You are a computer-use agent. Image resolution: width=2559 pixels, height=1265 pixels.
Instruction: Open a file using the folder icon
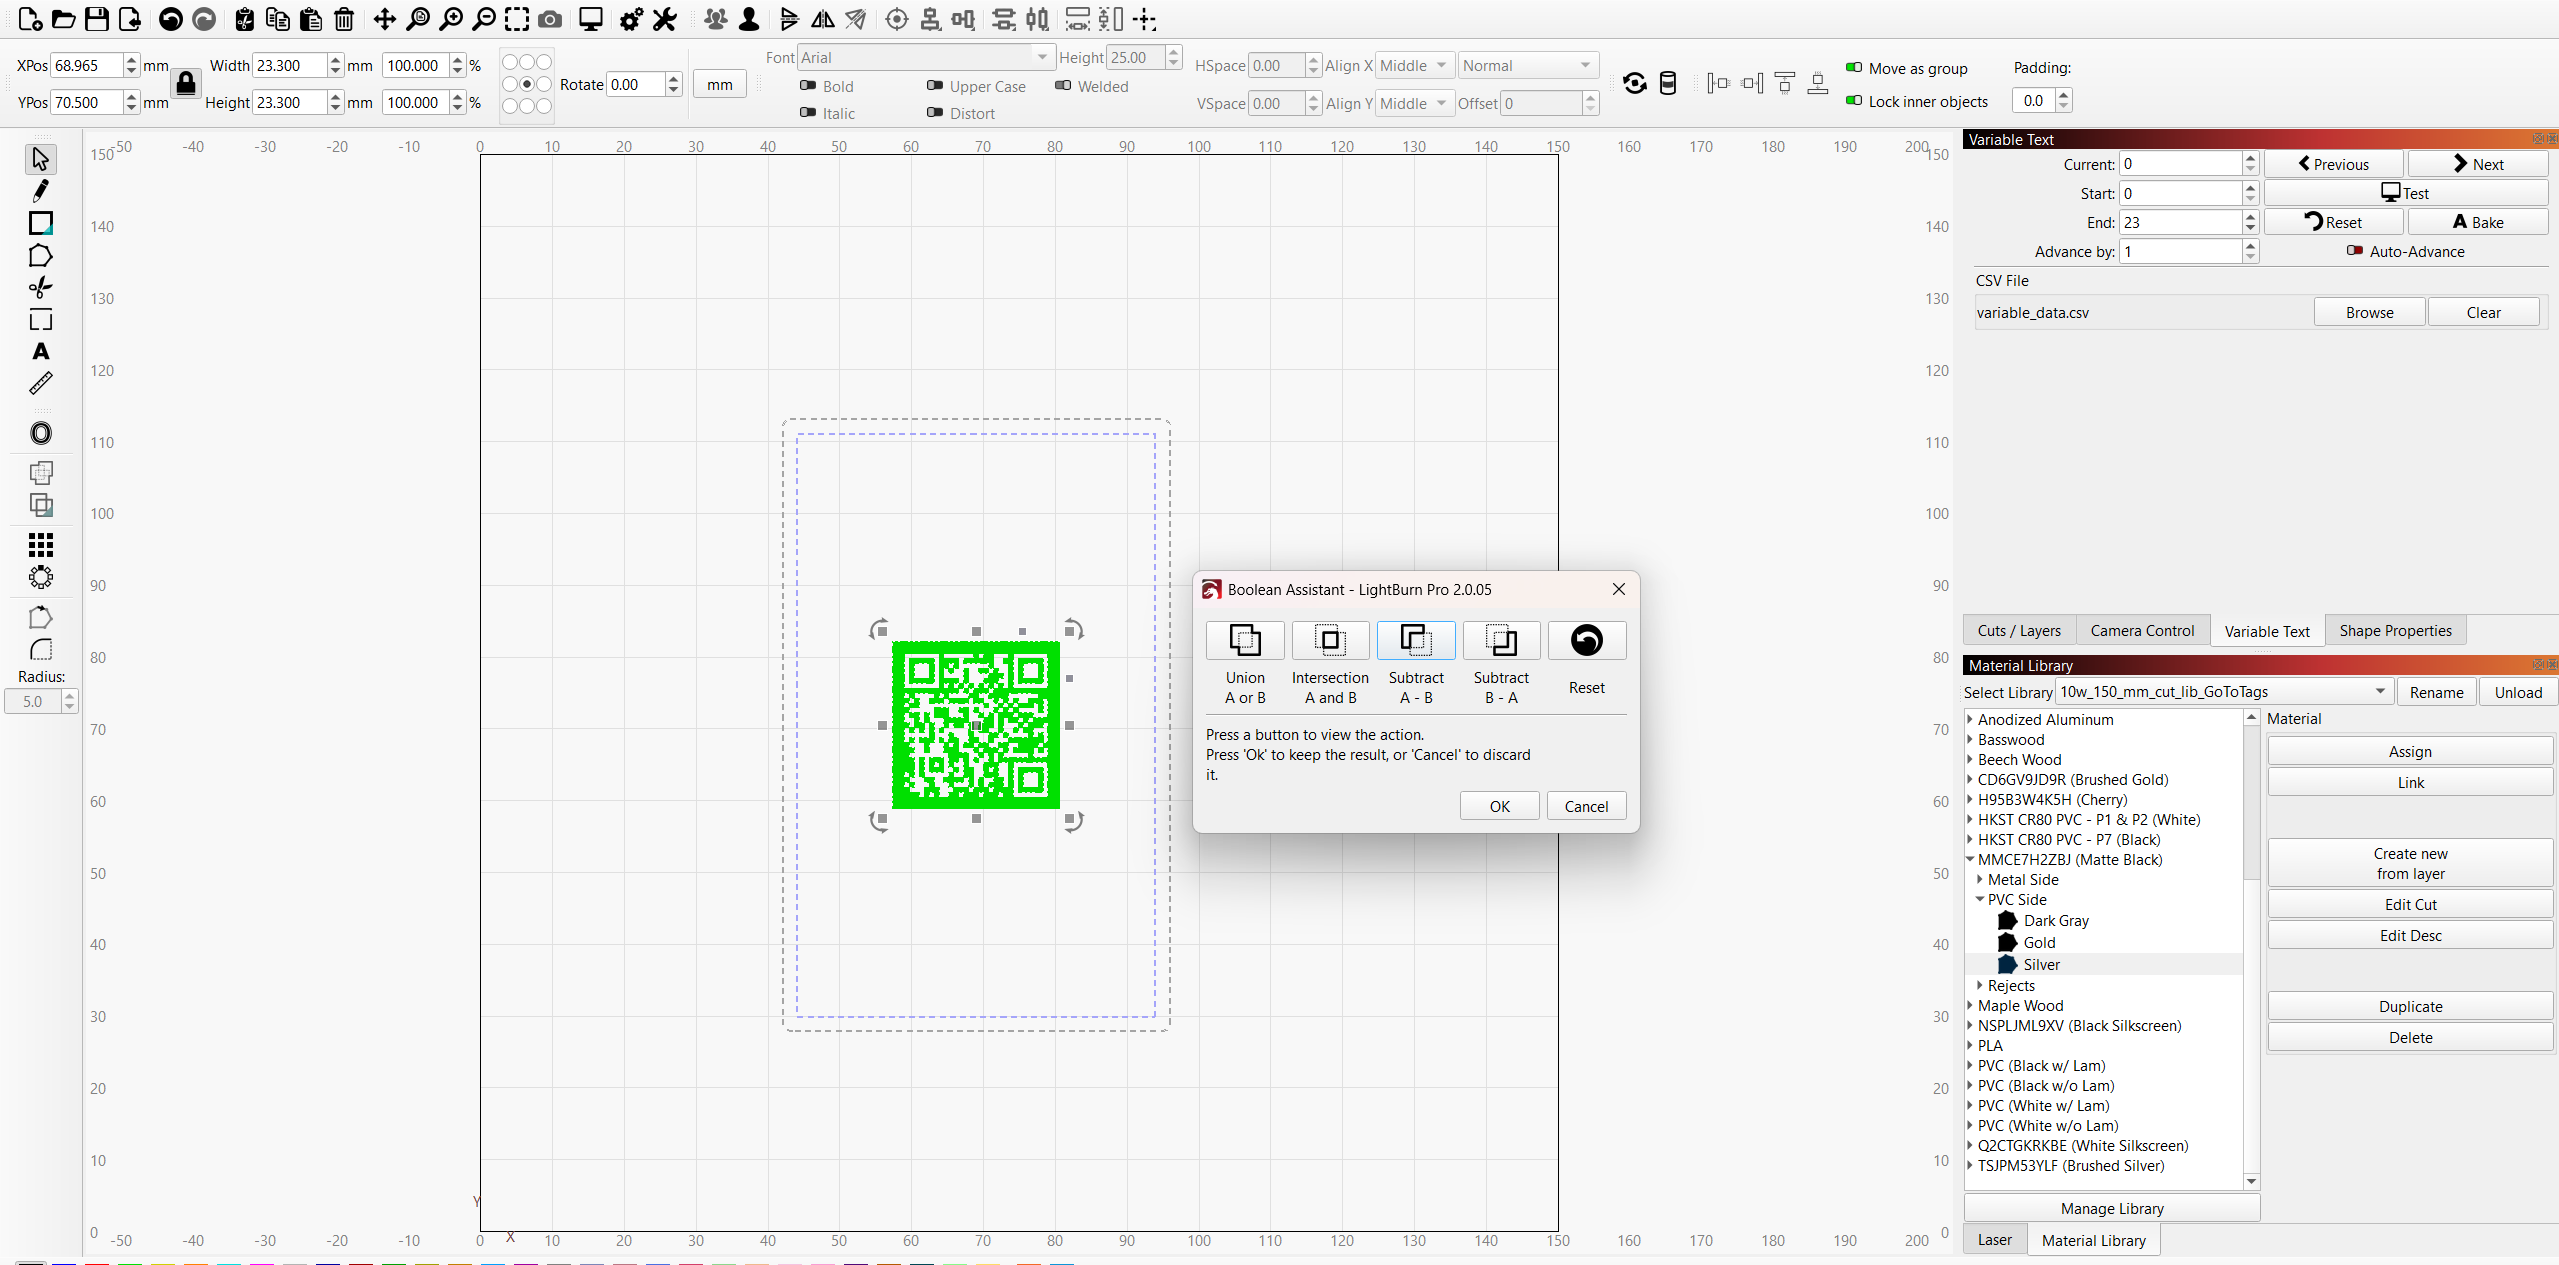tap(63, 19)
